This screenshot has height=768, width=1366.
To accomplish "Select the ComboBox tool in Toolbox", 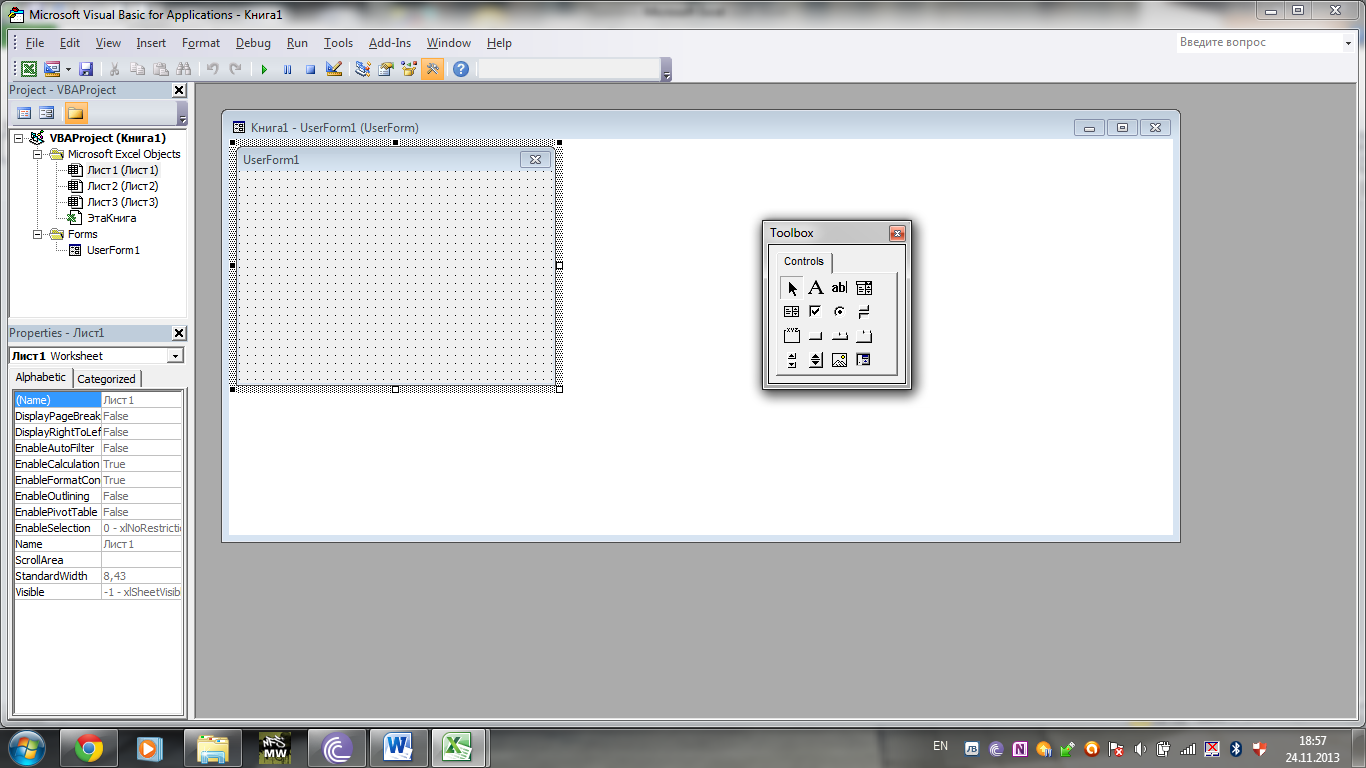I will pyautogui.click(x=864, y=288).
